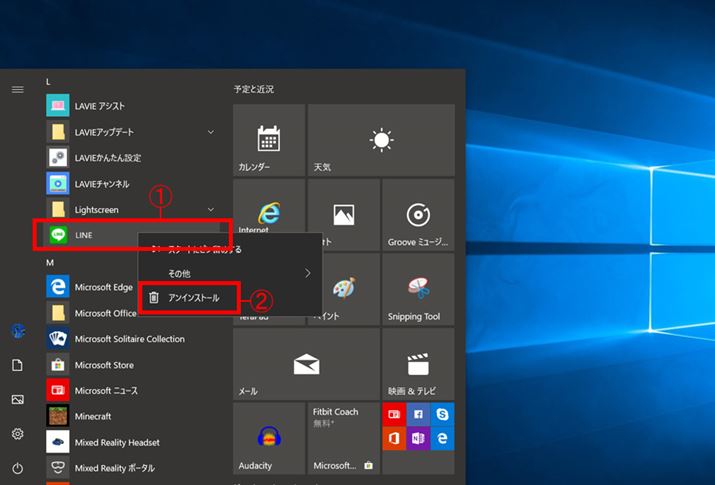Screen dimensions: 715x485
Task: Open the Groove ミュージック tile
Action: point(418,215)
